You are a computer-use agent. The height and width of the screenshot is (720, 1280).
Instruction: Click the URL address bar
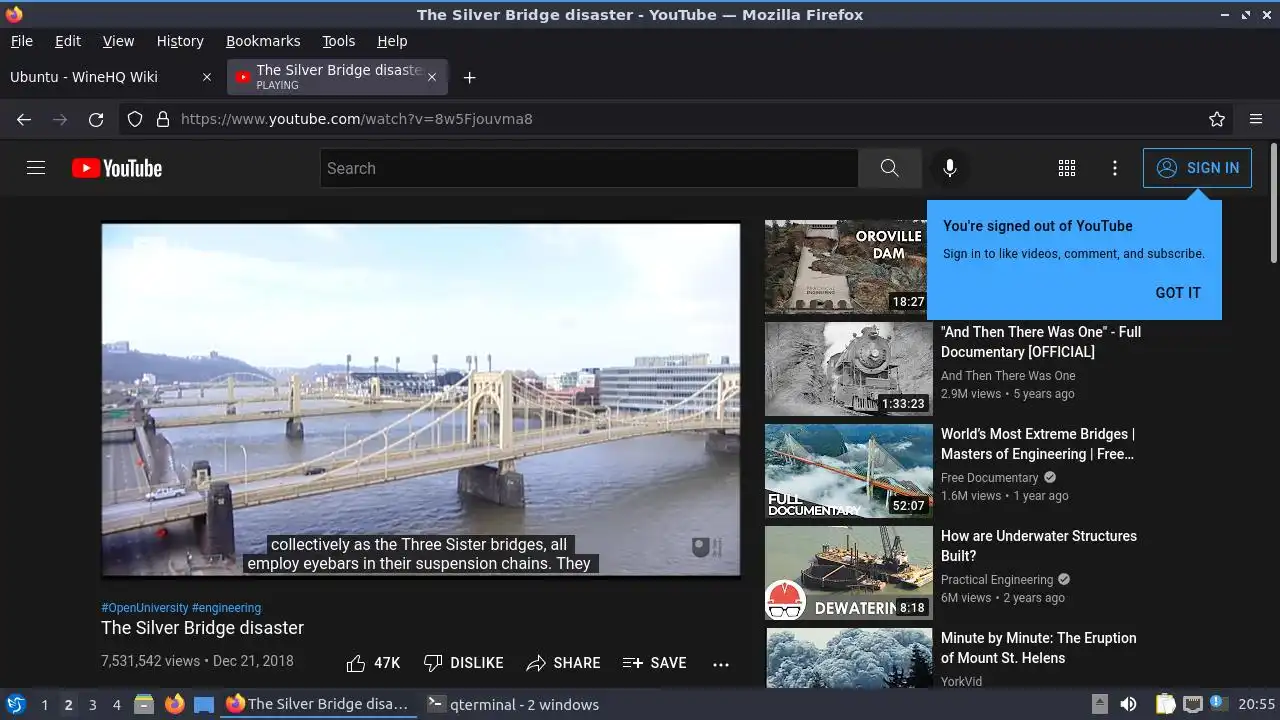coord(675,119)
